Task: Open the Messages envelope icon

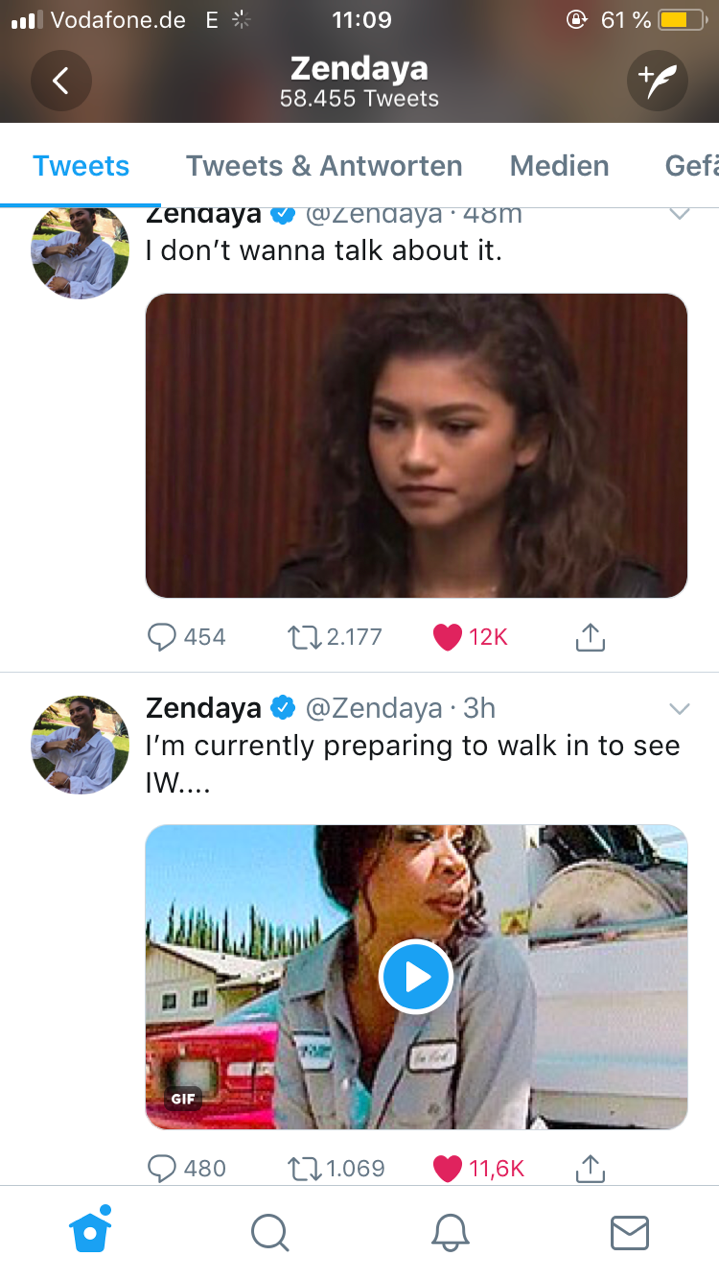Action: click(x=629, y=1232)
